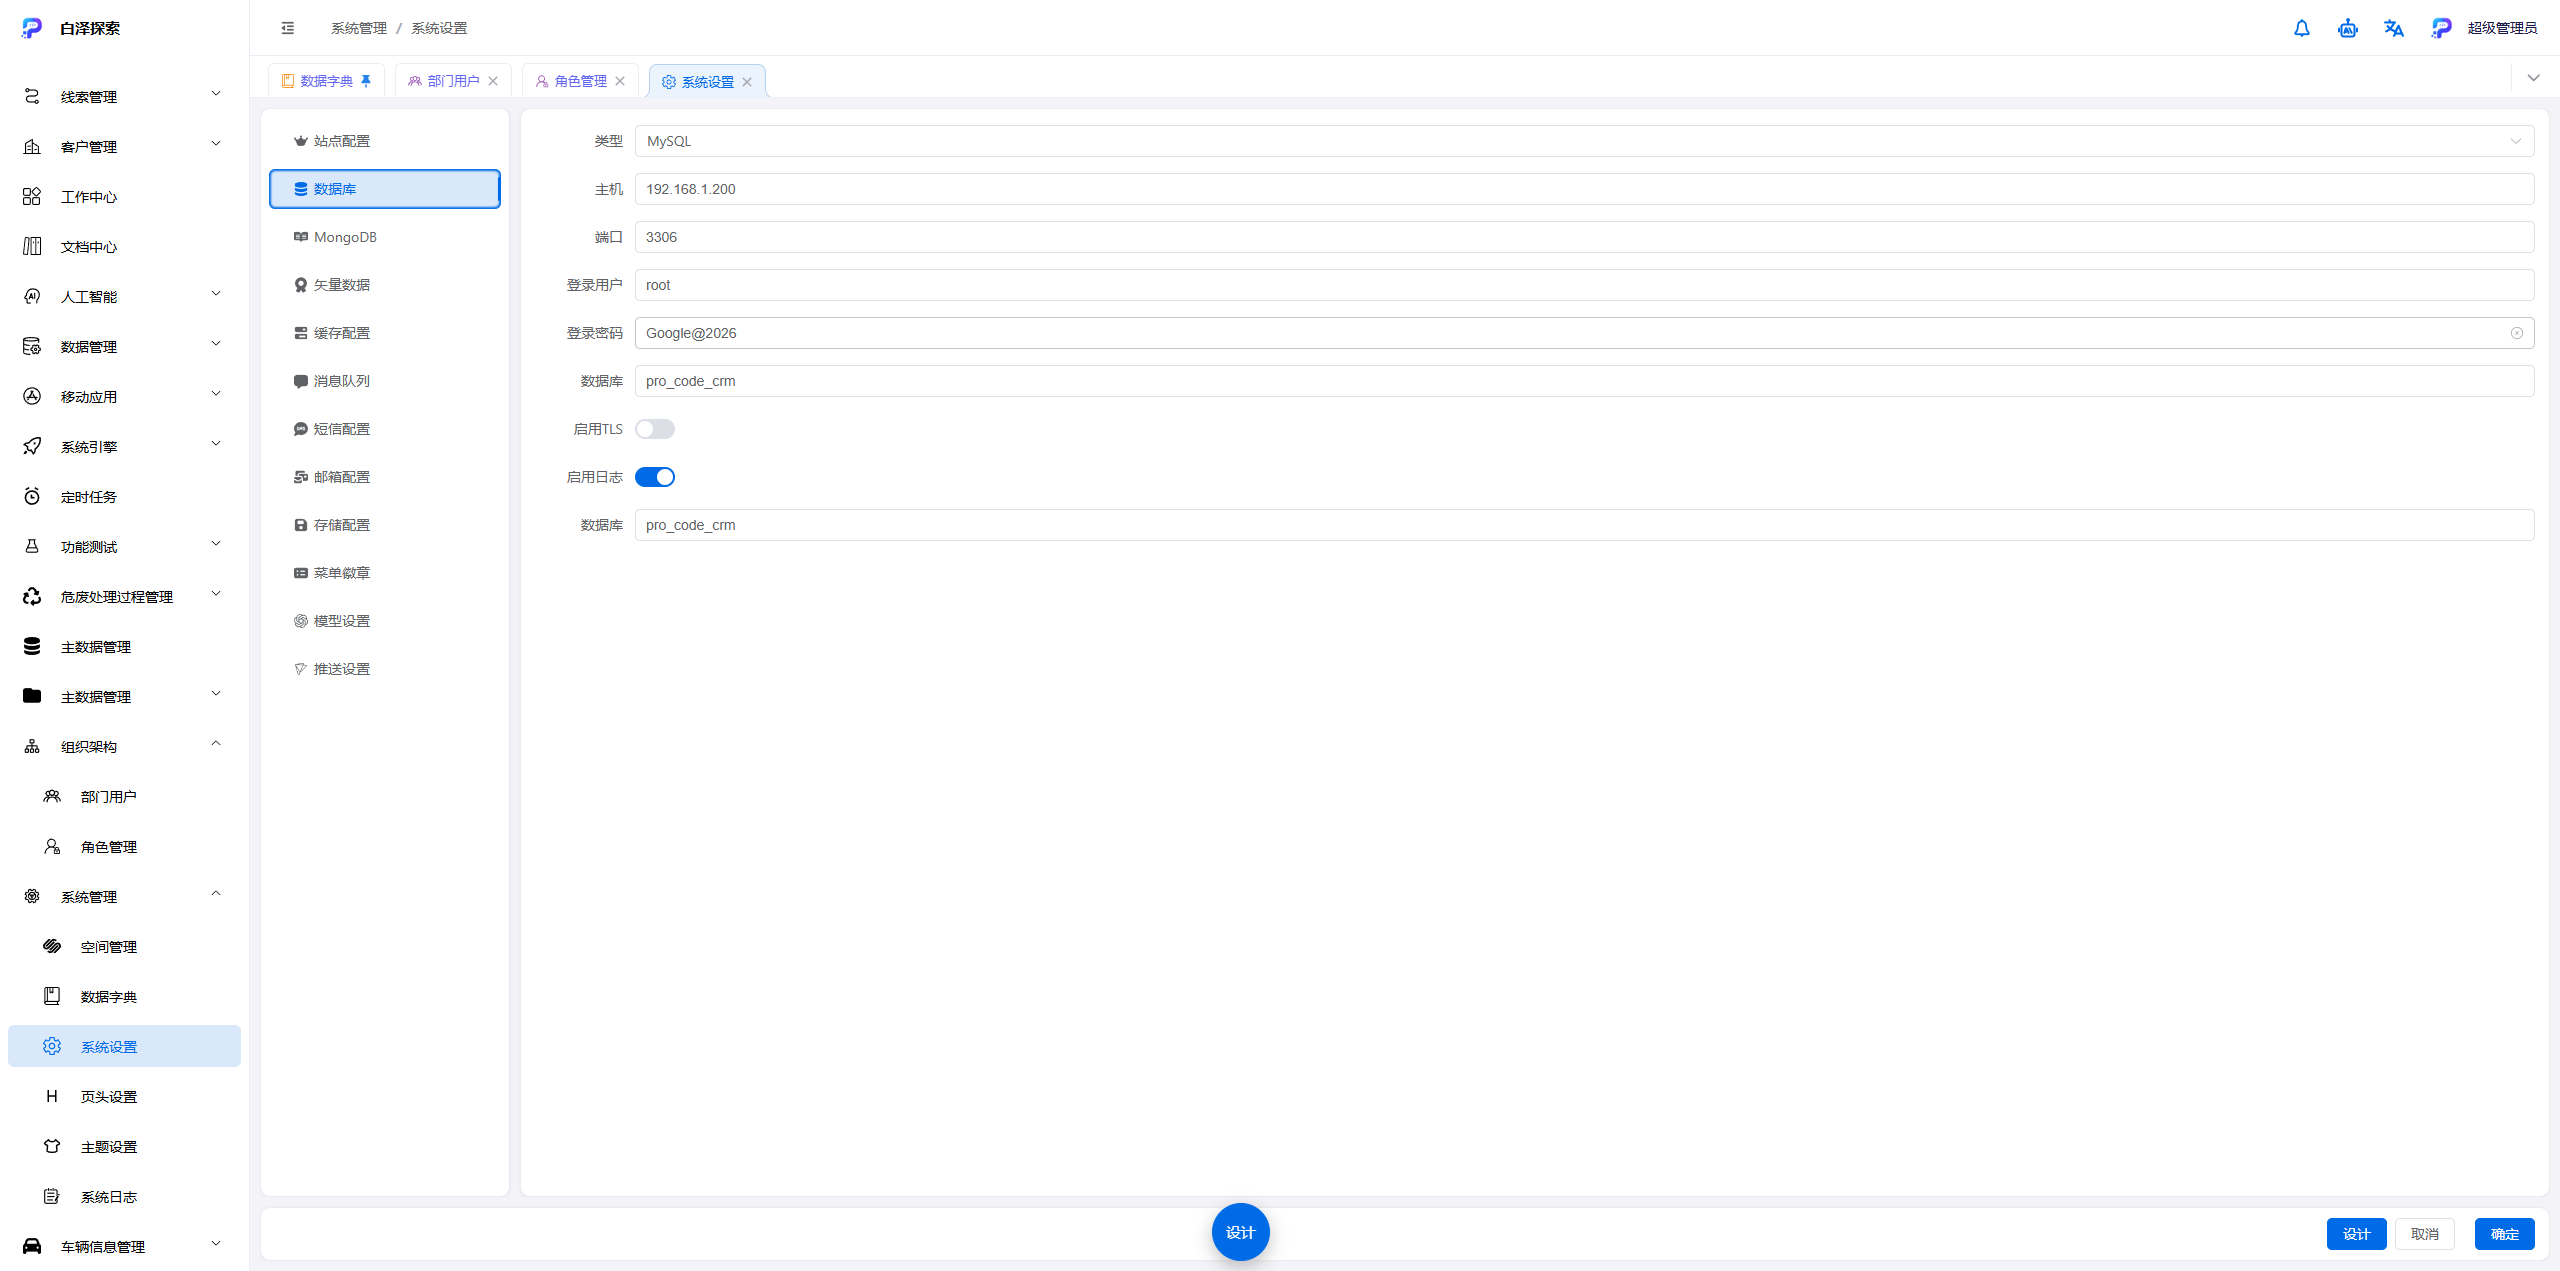Viewport: 2560px width, 1271px height.
Task: Focus the 登录用户 input field
Action: tap(1584, 285)
